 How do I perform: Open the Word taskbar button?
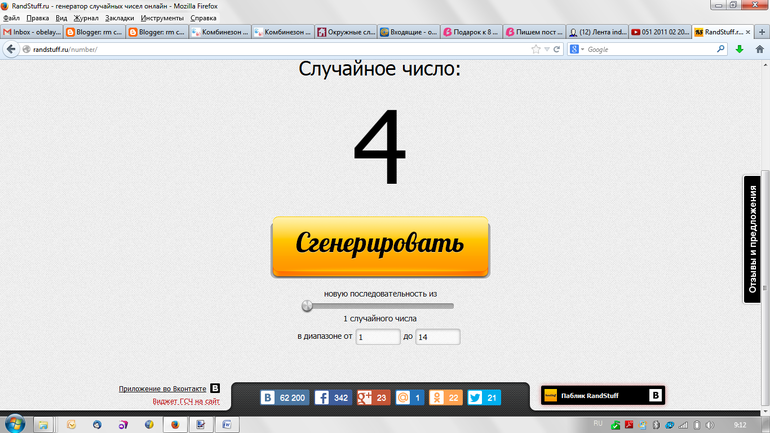click(x=227, y=425)
